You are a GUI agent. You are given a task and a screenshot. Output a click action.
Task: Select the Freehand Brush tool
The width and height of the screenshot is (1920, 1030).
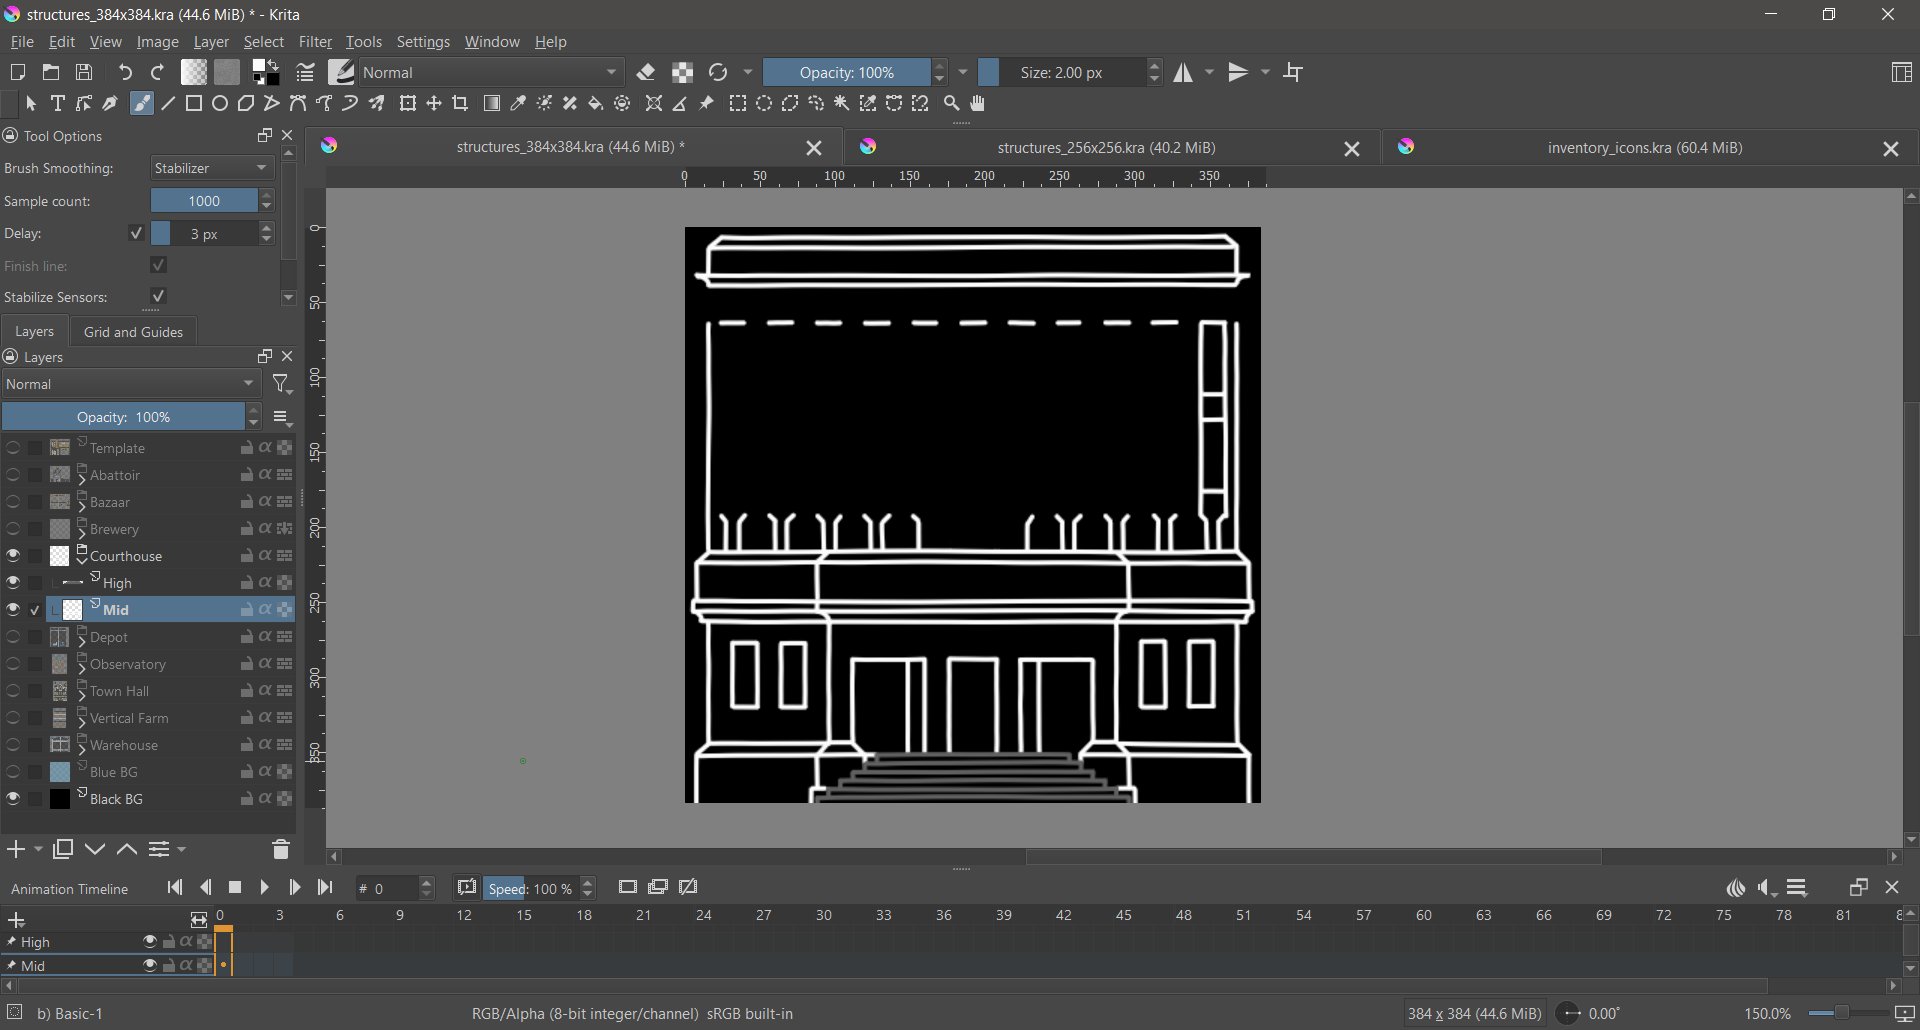coord(142,104)
